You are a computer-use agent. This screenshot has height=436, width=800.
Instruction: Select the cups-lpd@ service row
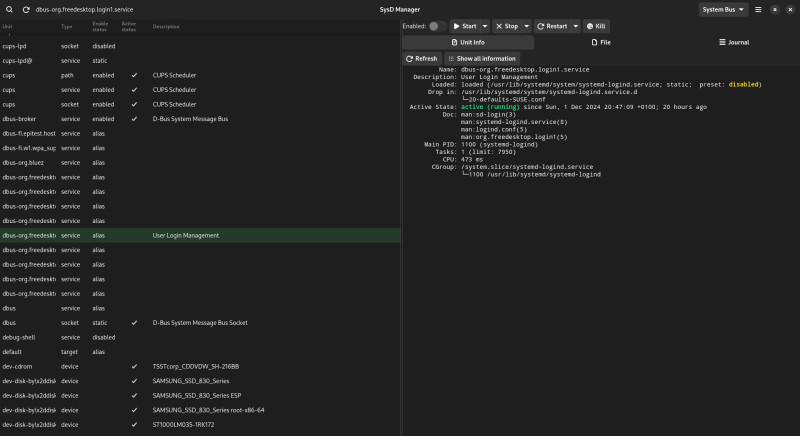(200, 61)
